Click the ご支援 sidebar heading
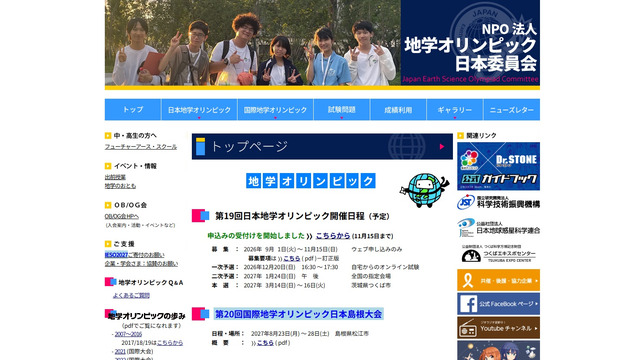Screen dimensions: 640x360 coord(124,244)
